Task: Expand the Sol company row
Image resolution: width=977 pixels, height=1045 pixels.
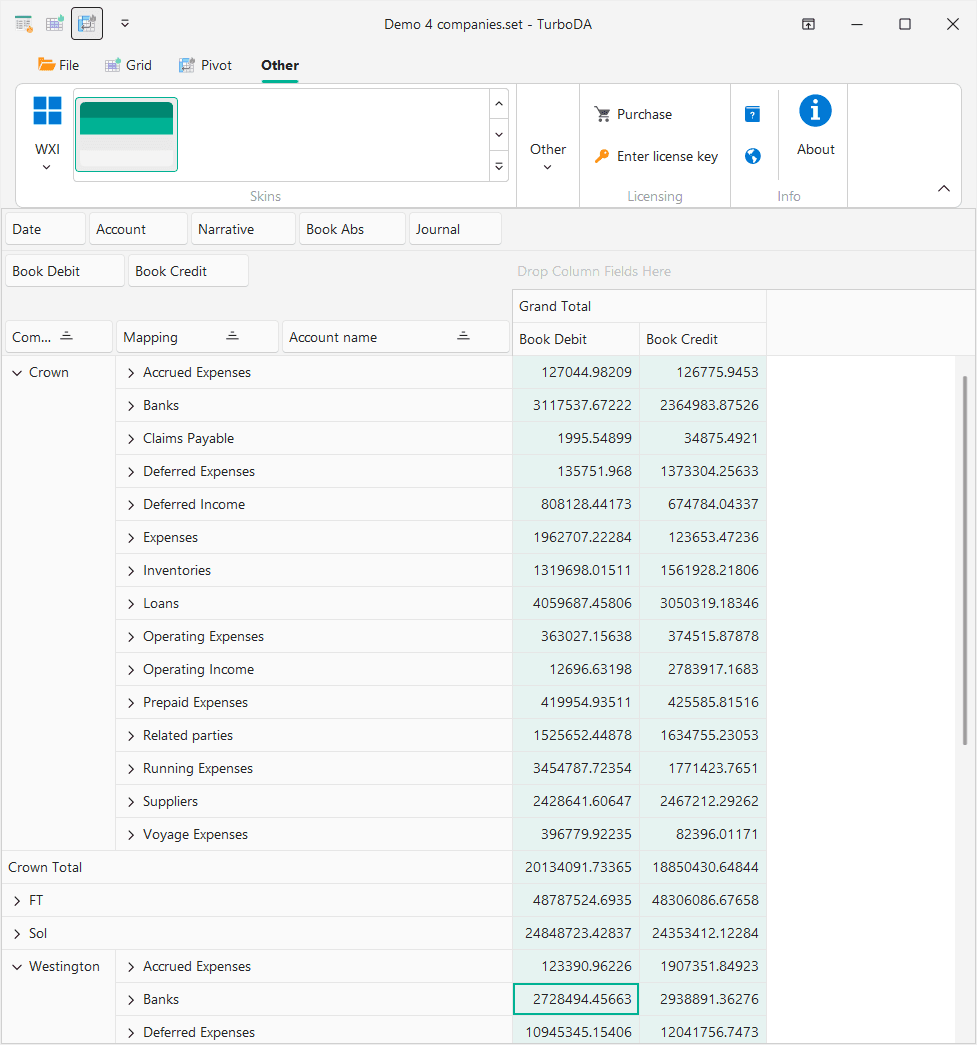Action: (x=17, y=934)
